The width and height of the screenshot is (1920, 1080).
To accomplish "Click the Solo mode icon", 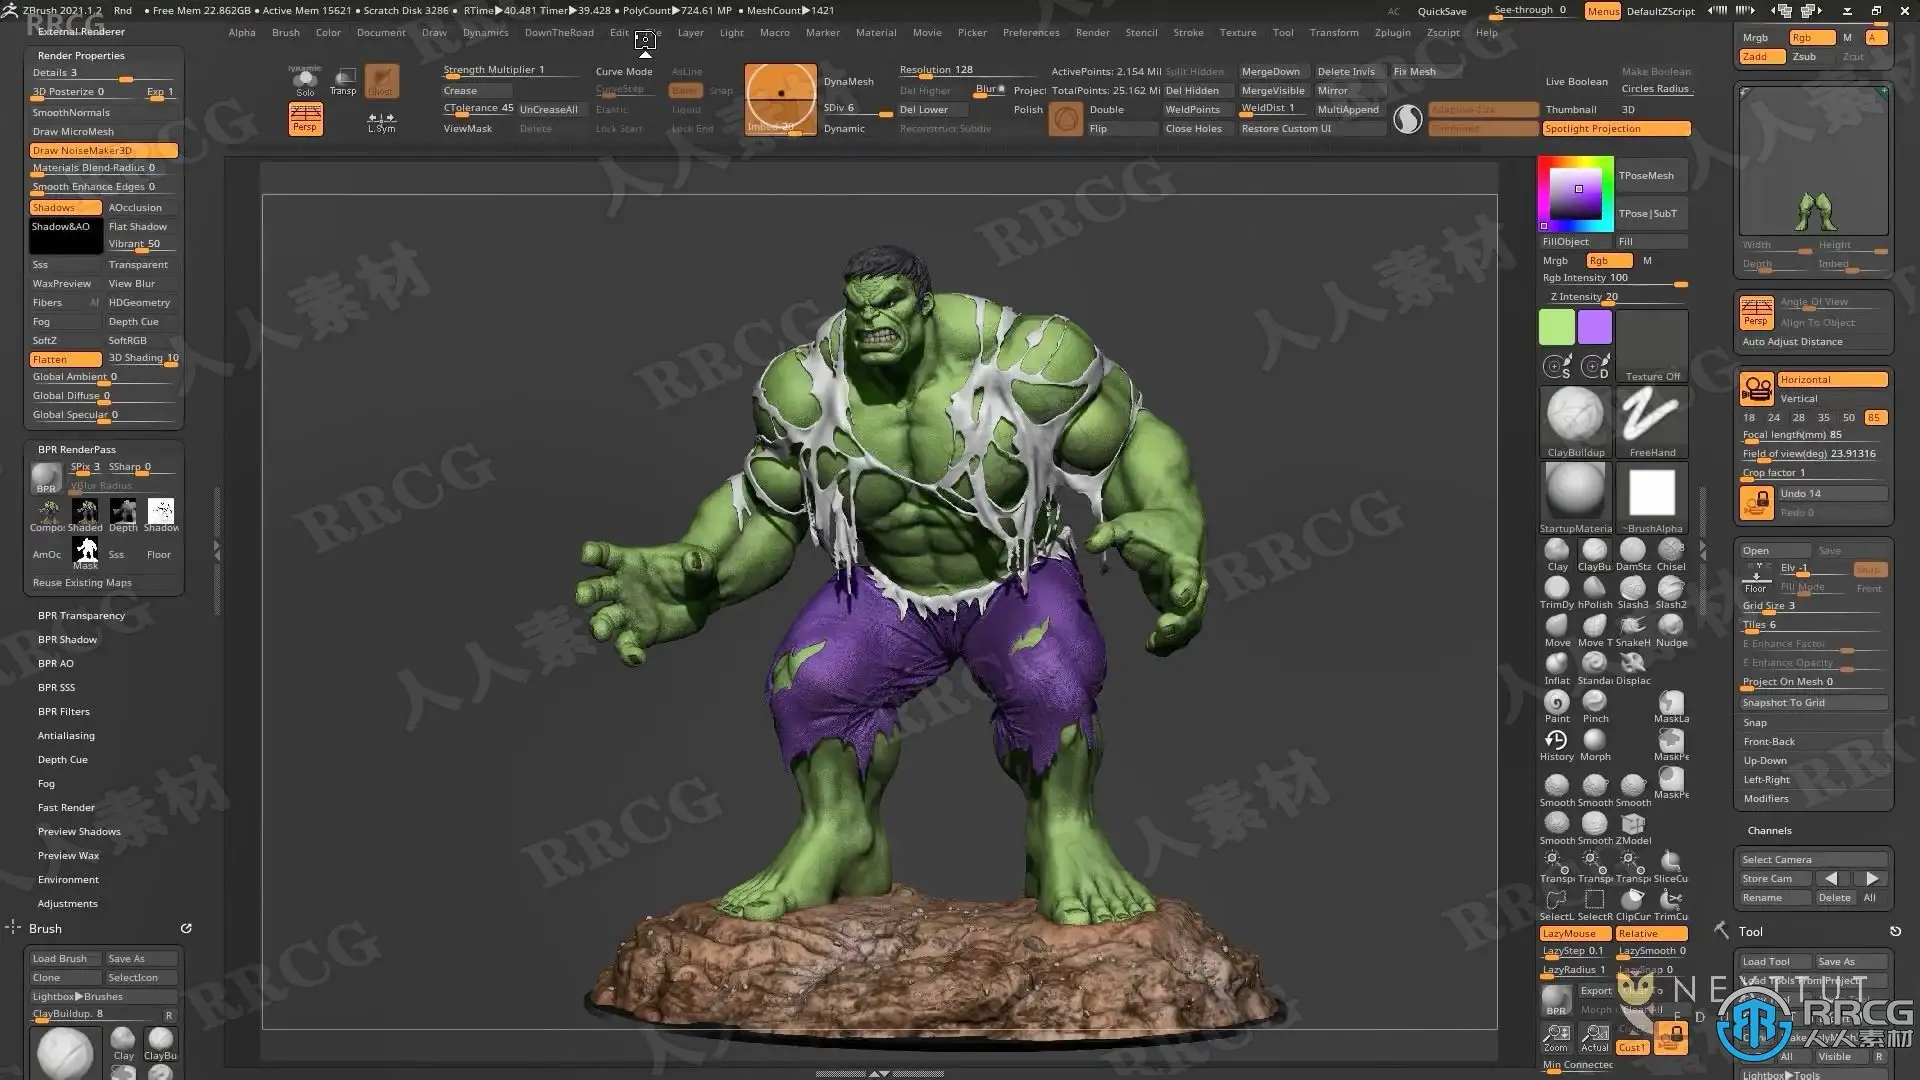I will [x=305, y=81].
